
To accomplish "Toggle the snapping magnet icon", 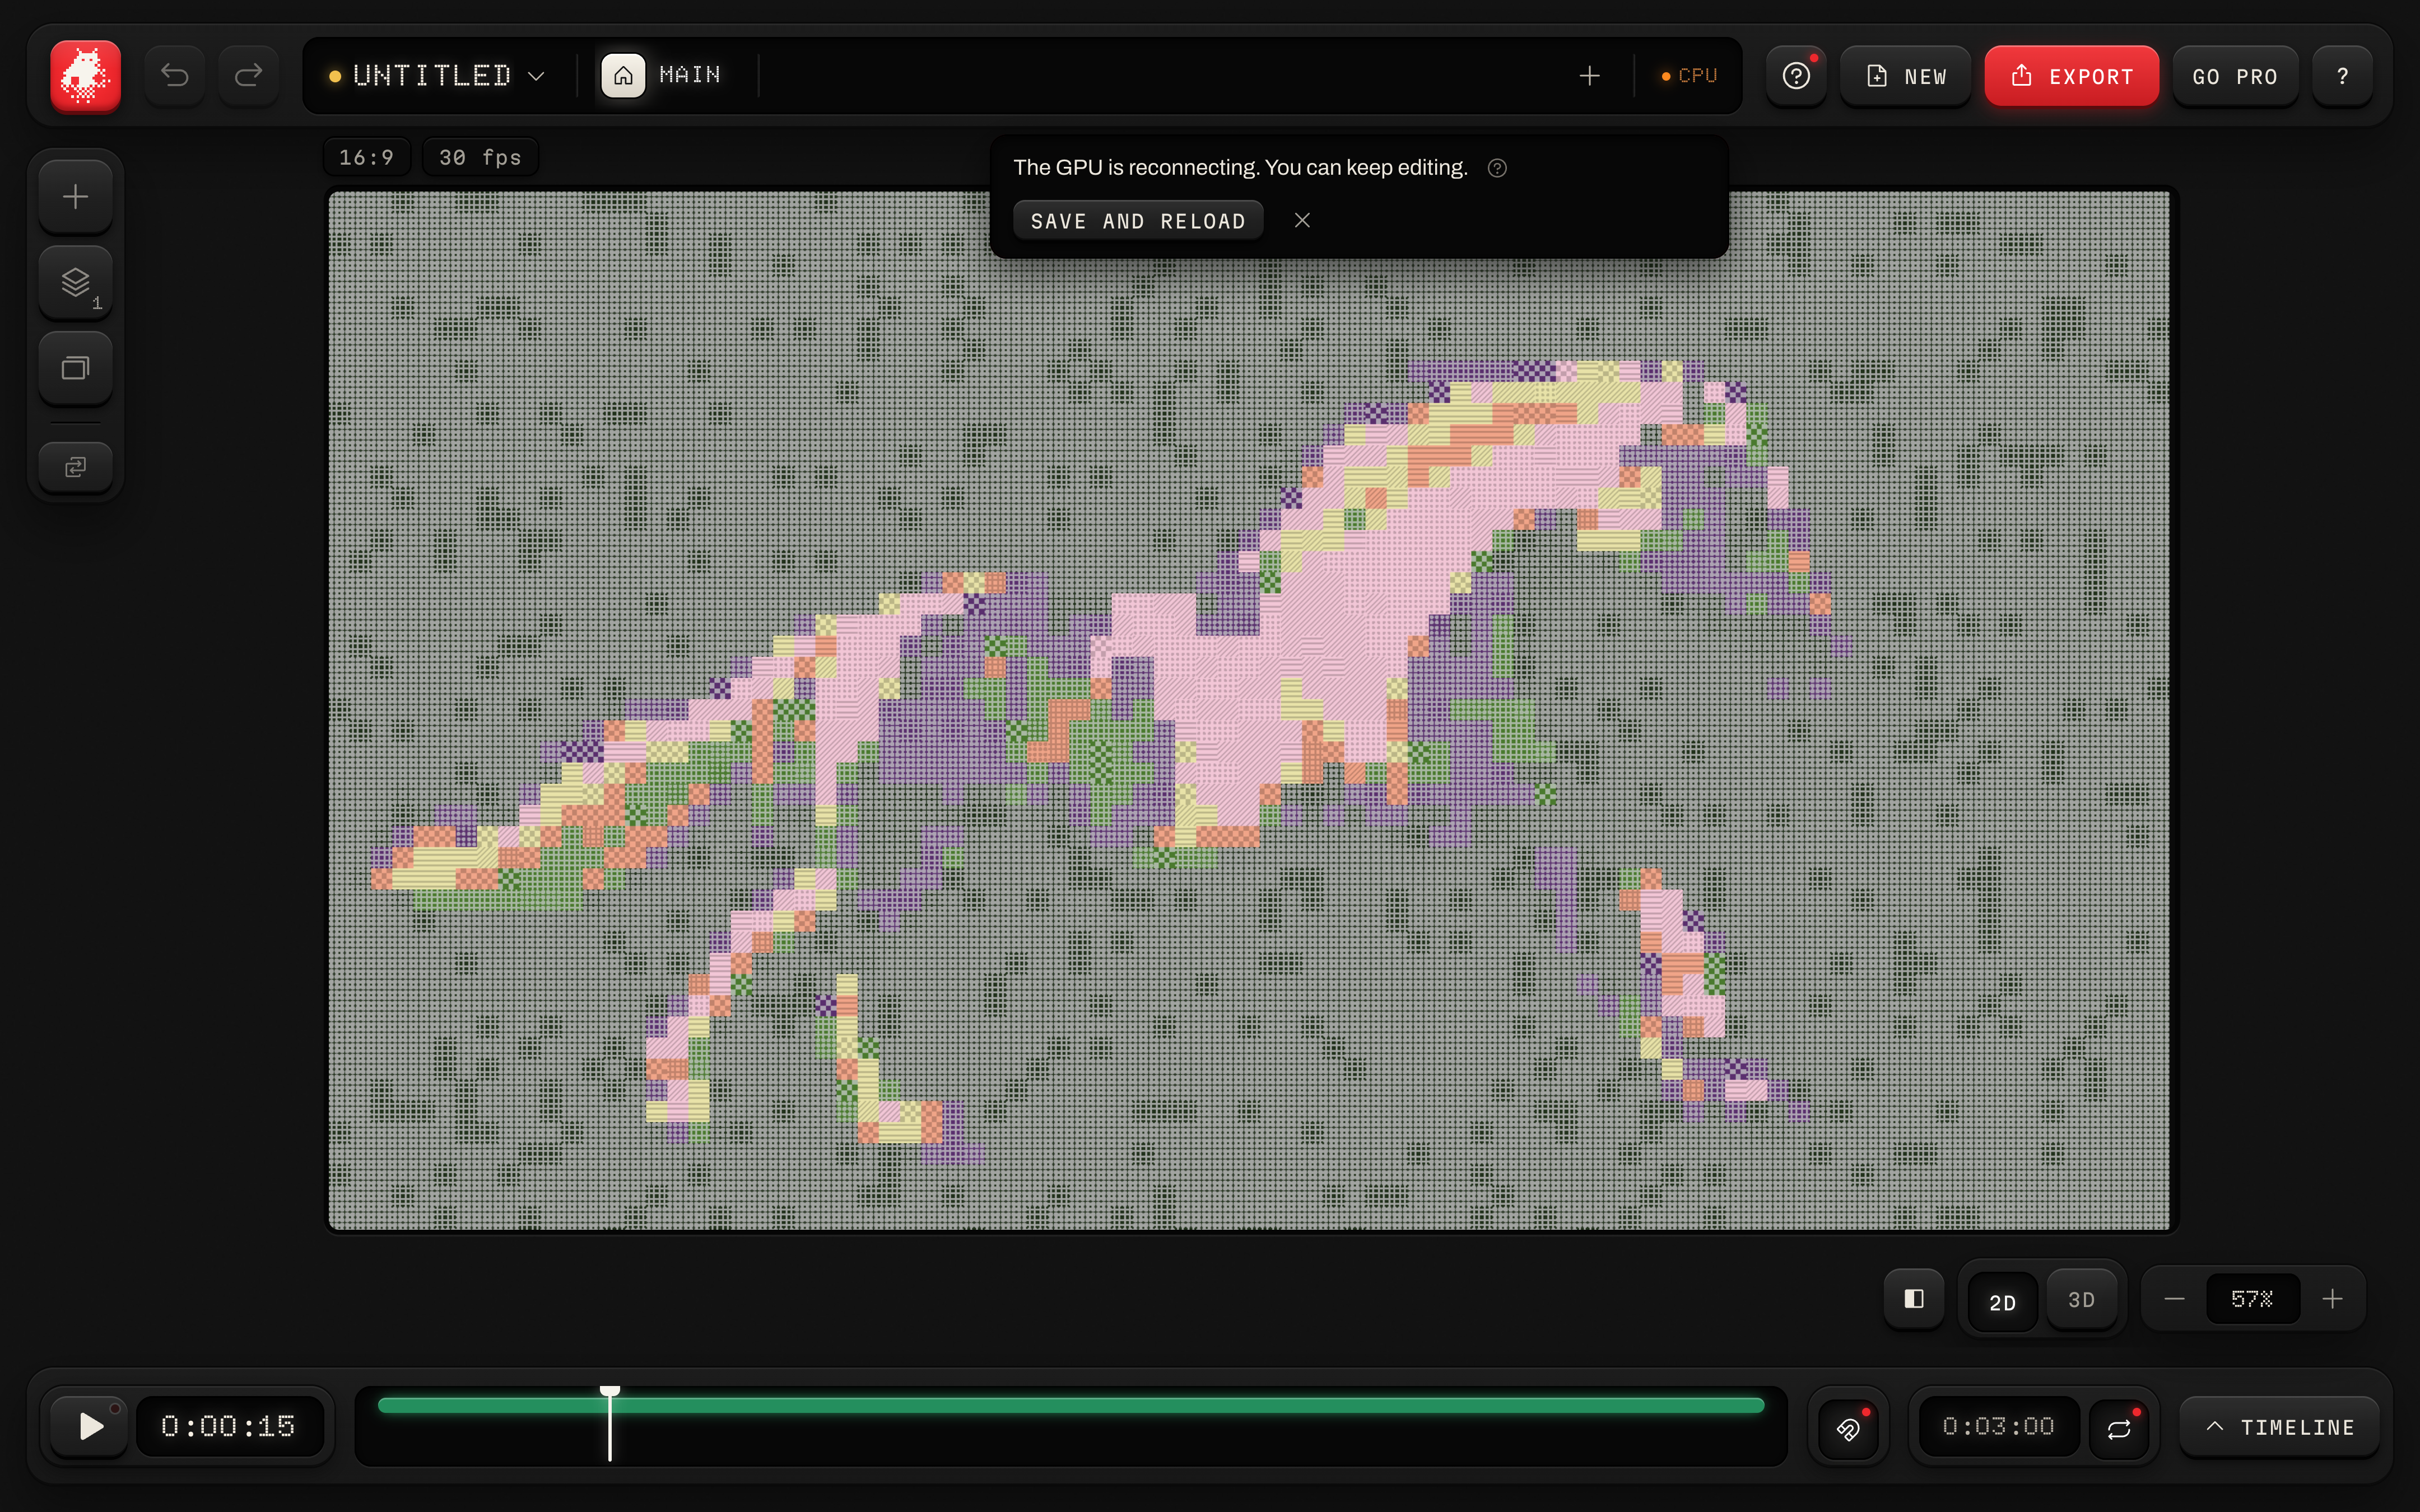I will pos(1848,1428).
